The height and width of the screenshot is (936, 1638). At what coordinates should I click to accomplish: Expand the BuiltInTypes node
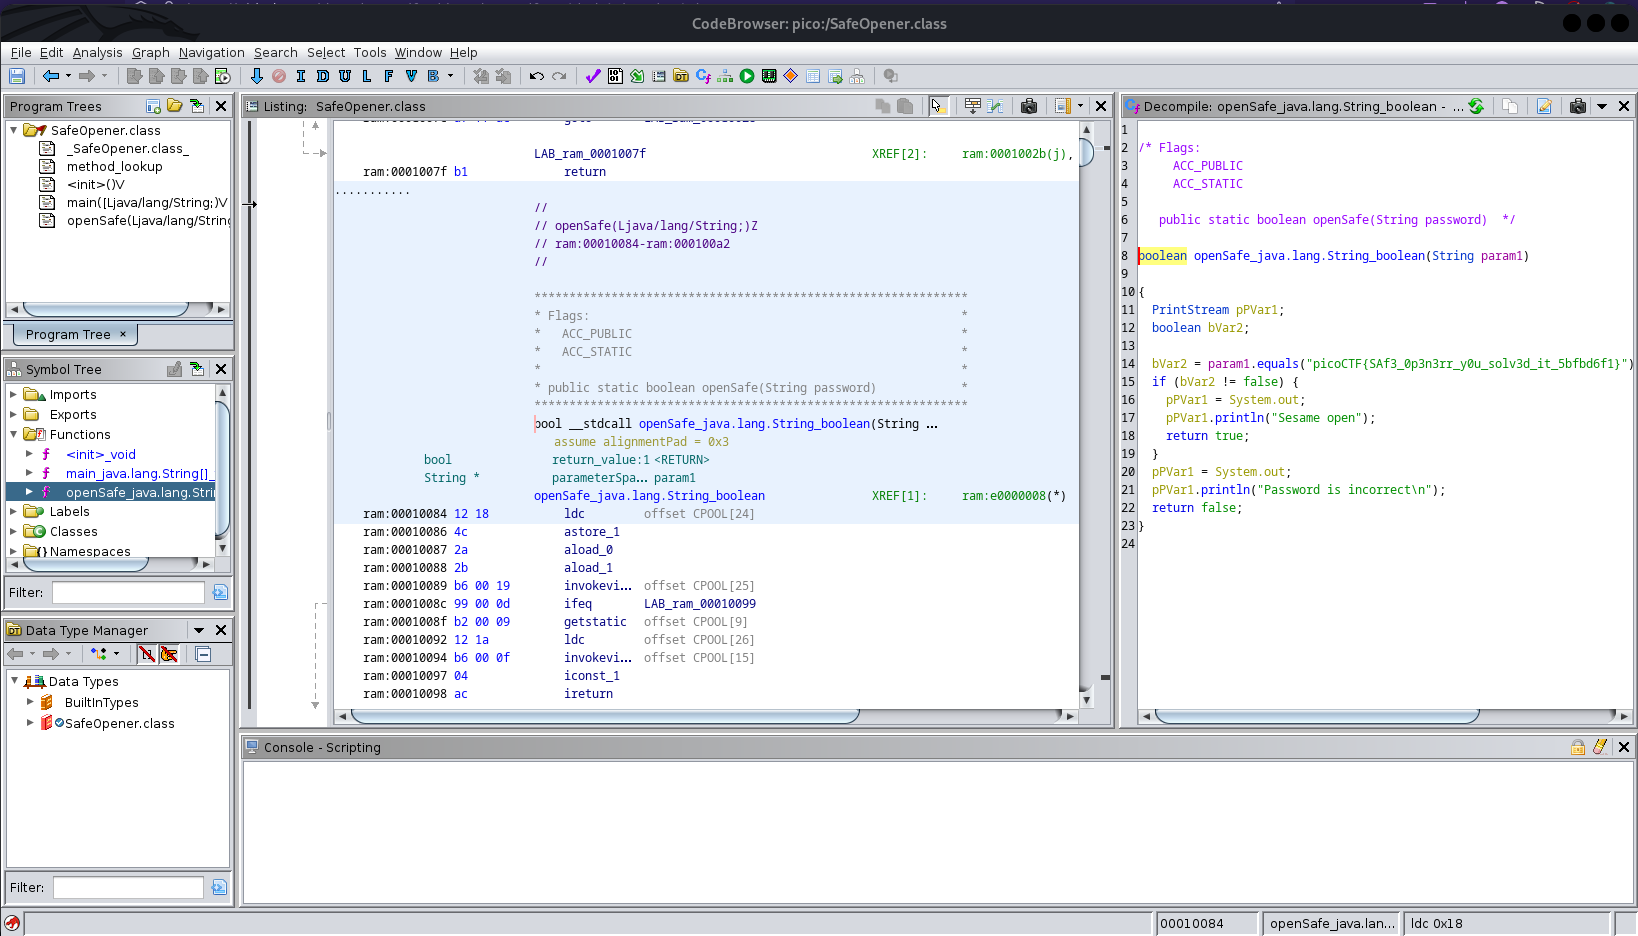click(x=30, y=702)
